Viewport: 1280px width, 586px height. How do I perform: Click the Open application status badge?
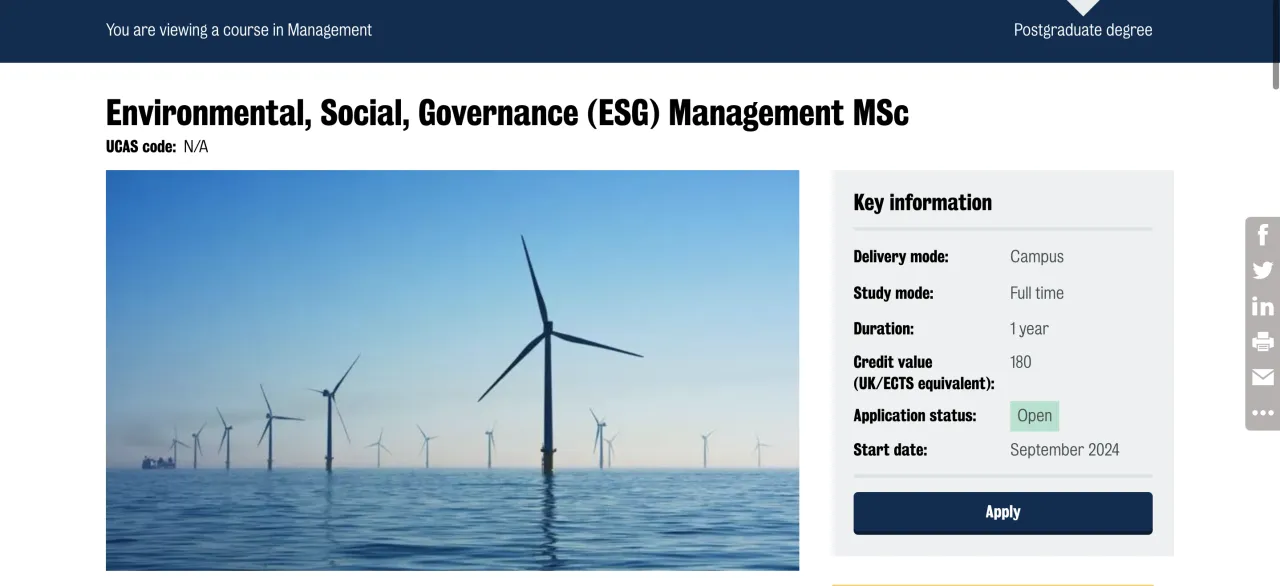coord(1034,416)
